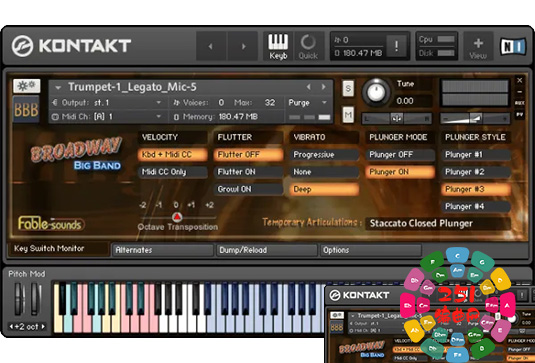This screenshot has height=363, width=535.
Task: Select Flutter OFF option
Action: pos(248,155)
